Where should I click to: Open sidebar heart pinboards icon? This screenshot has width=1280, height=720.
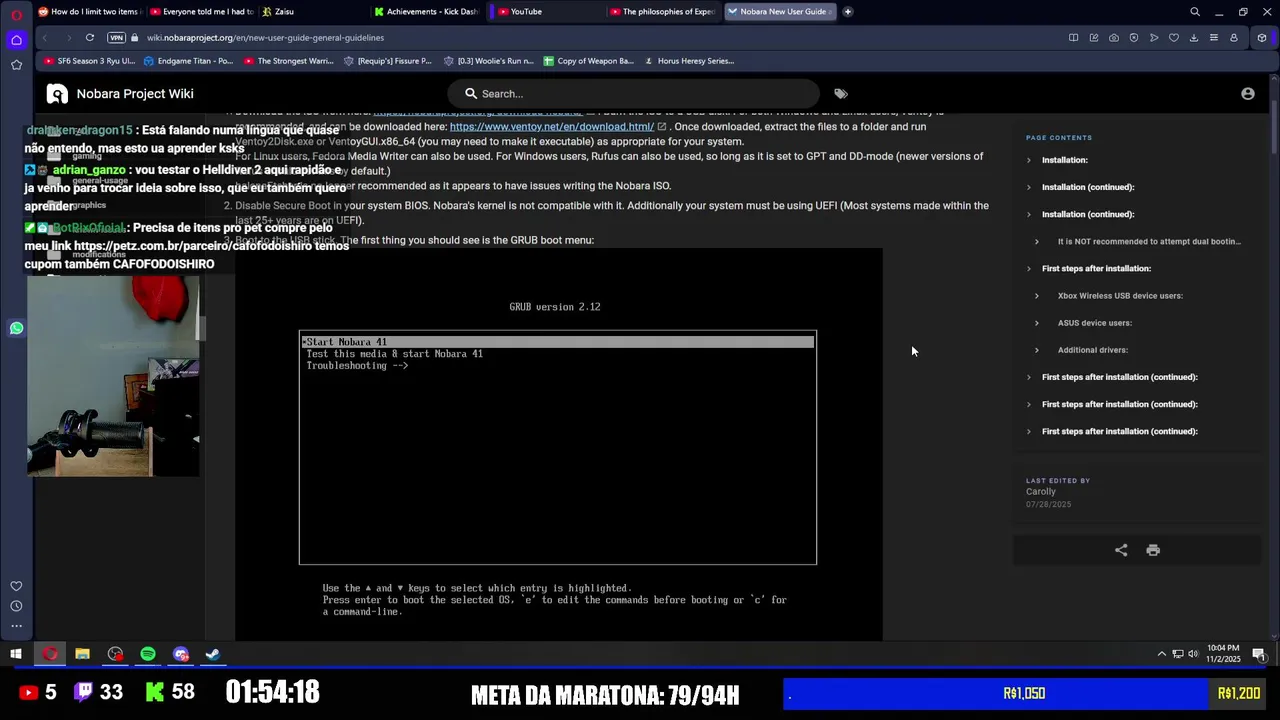pos(16,586)
